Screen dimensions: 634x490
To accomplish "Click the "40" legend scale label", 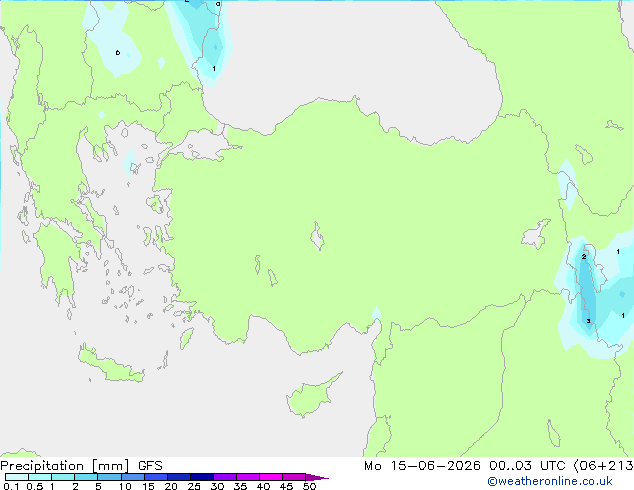I will click(263, 486).
